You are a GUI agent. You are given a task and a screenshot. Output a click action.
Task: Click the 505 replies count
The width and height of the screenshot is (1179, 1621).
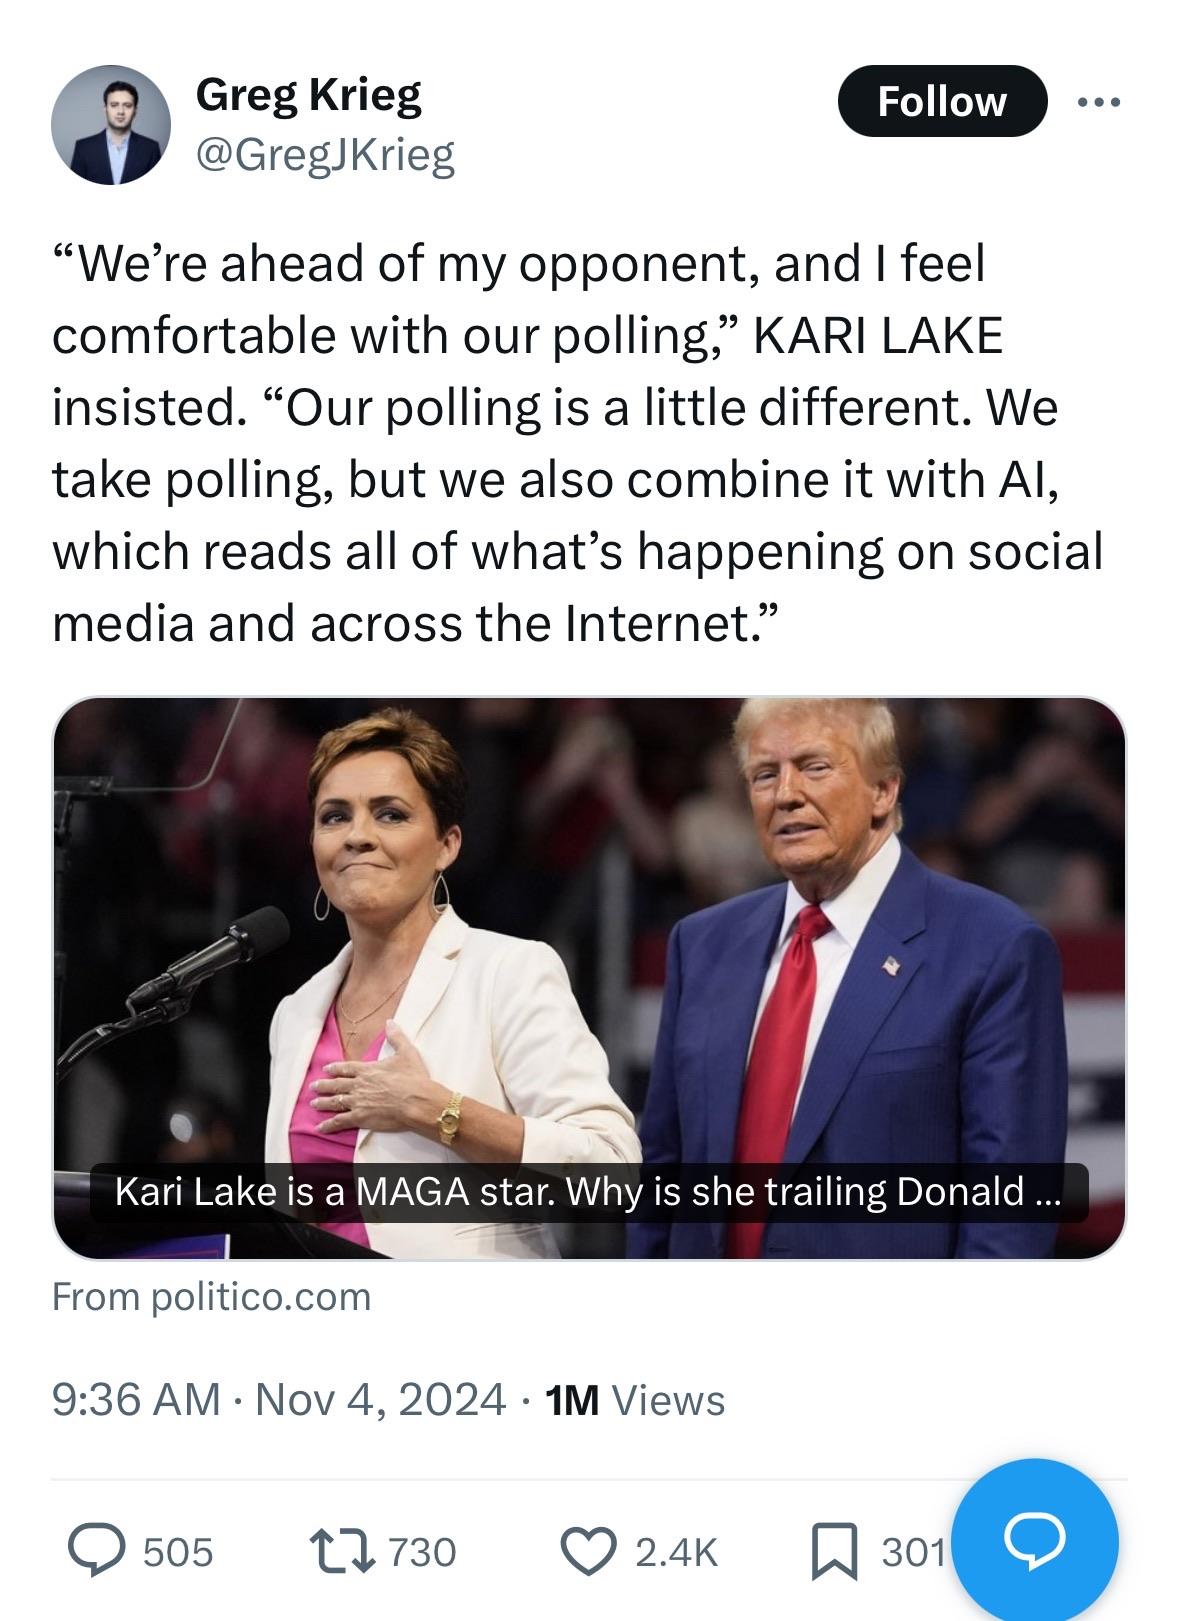pyautogui.click(x=178, y=1552)
